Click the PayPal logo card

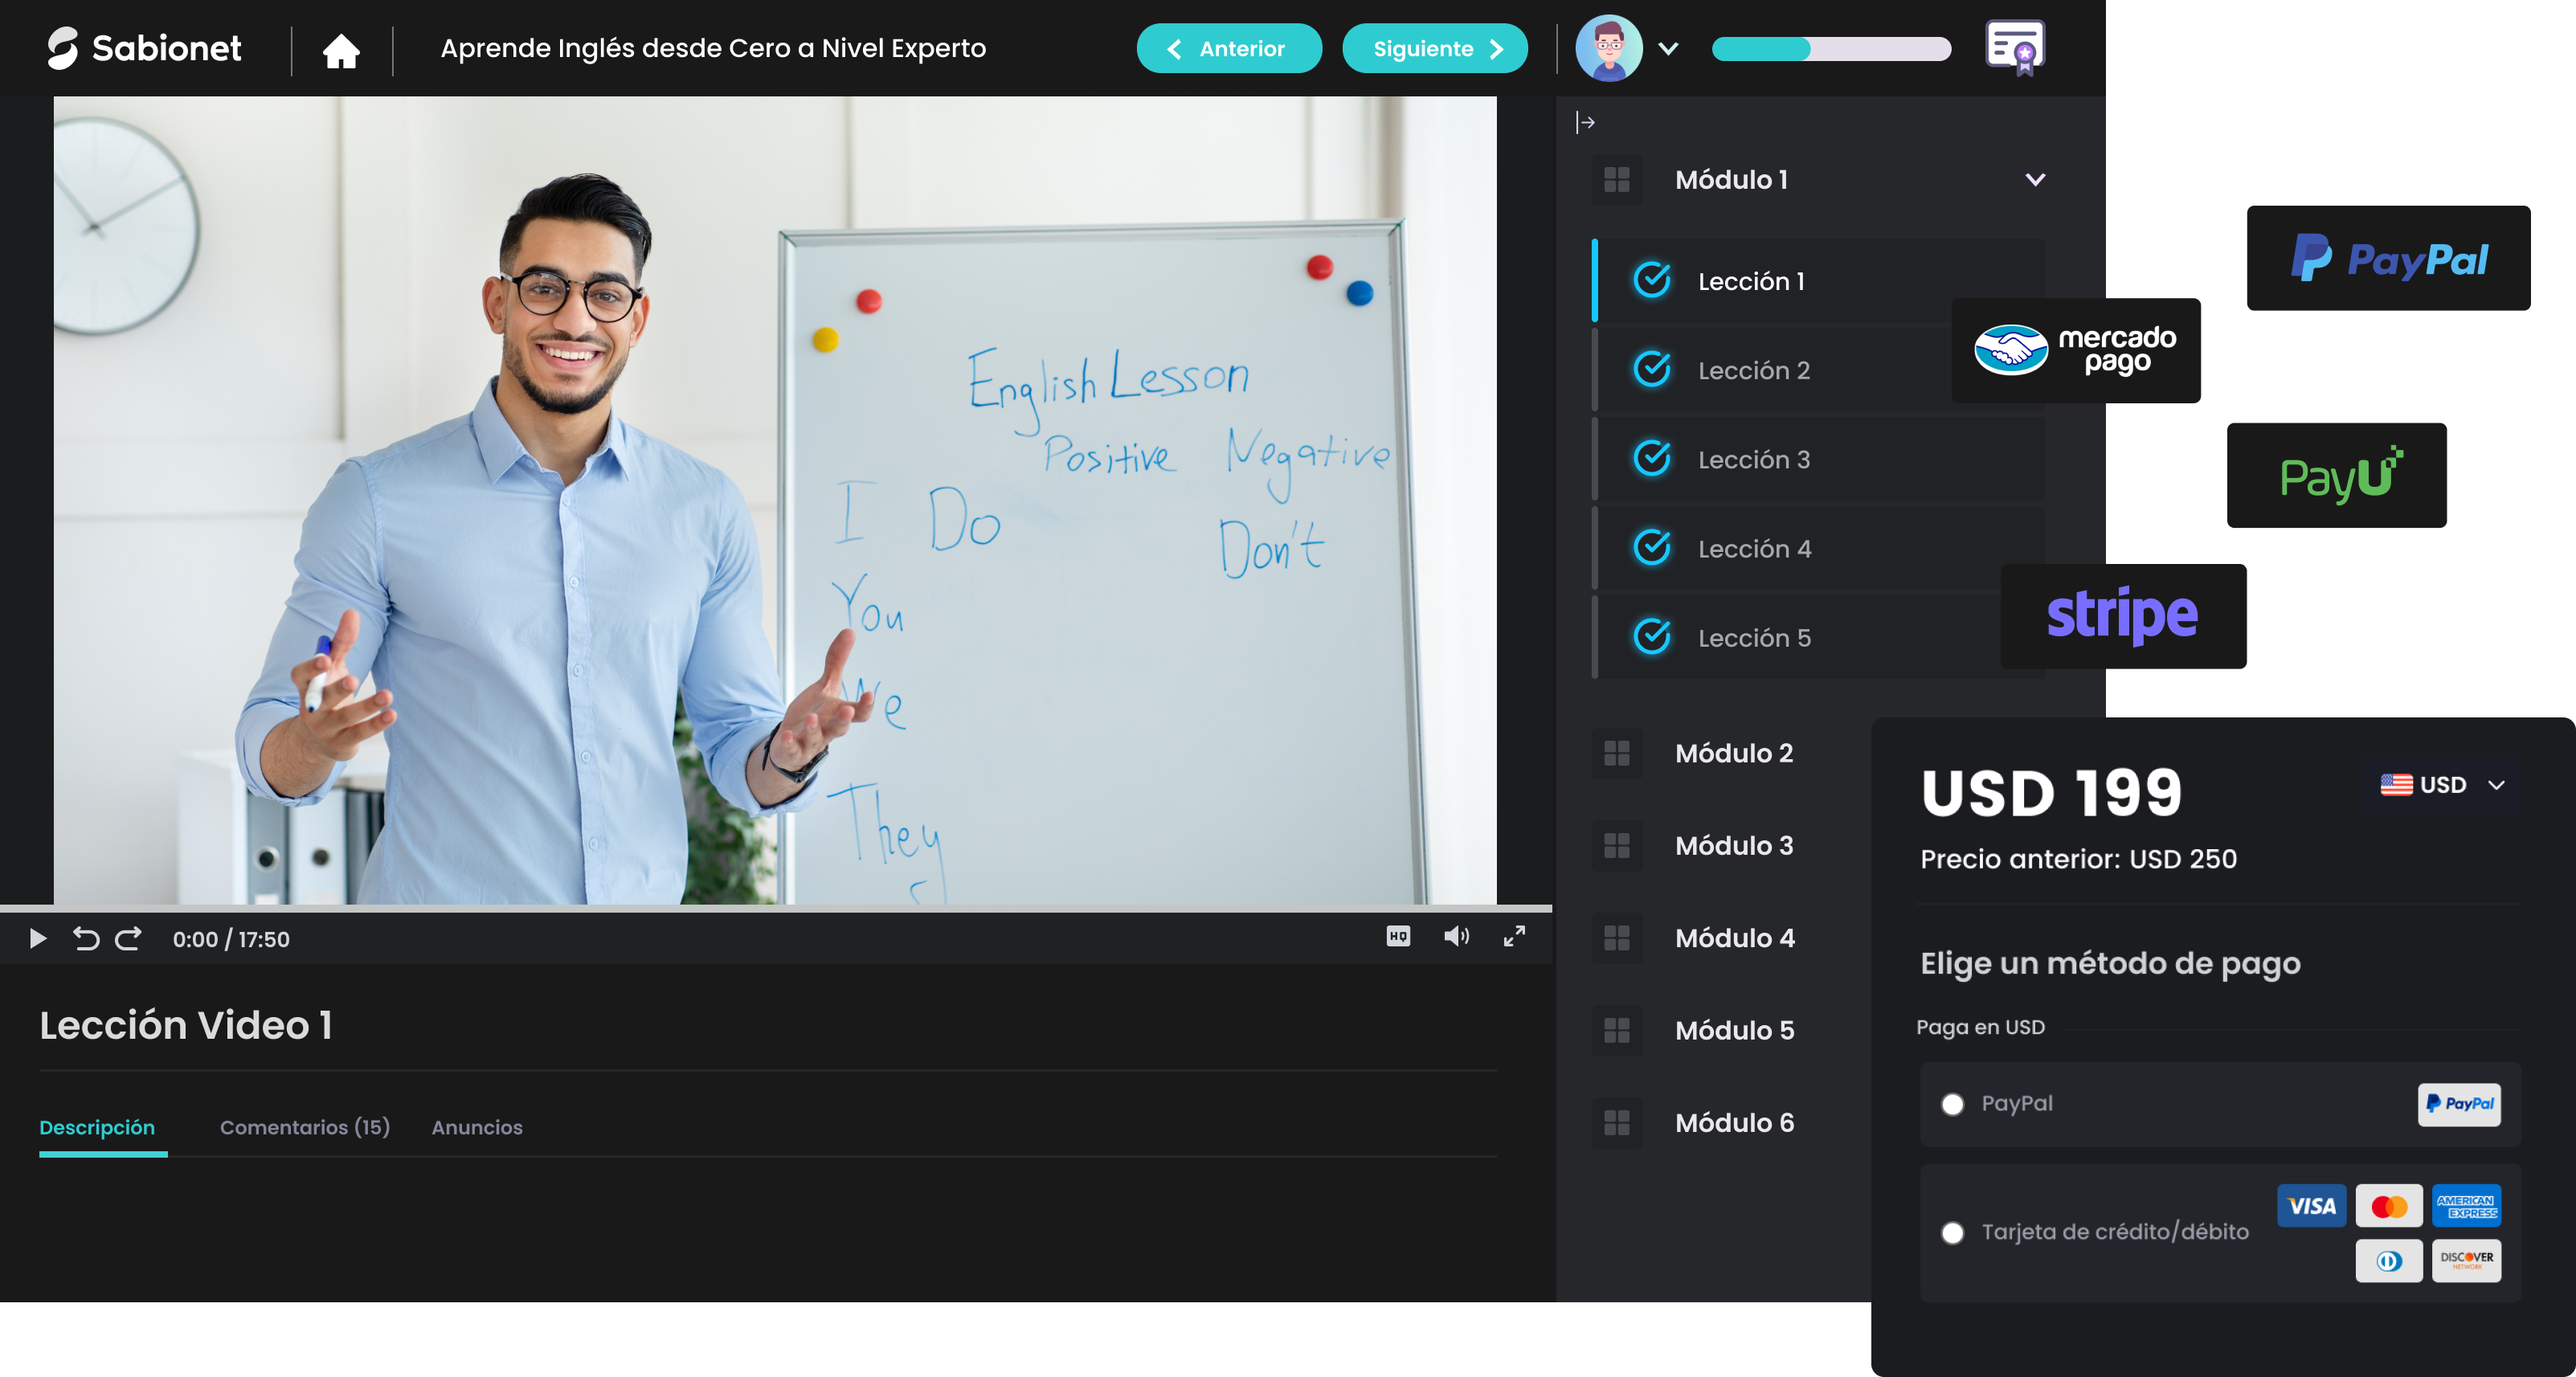click(2388, 258)
